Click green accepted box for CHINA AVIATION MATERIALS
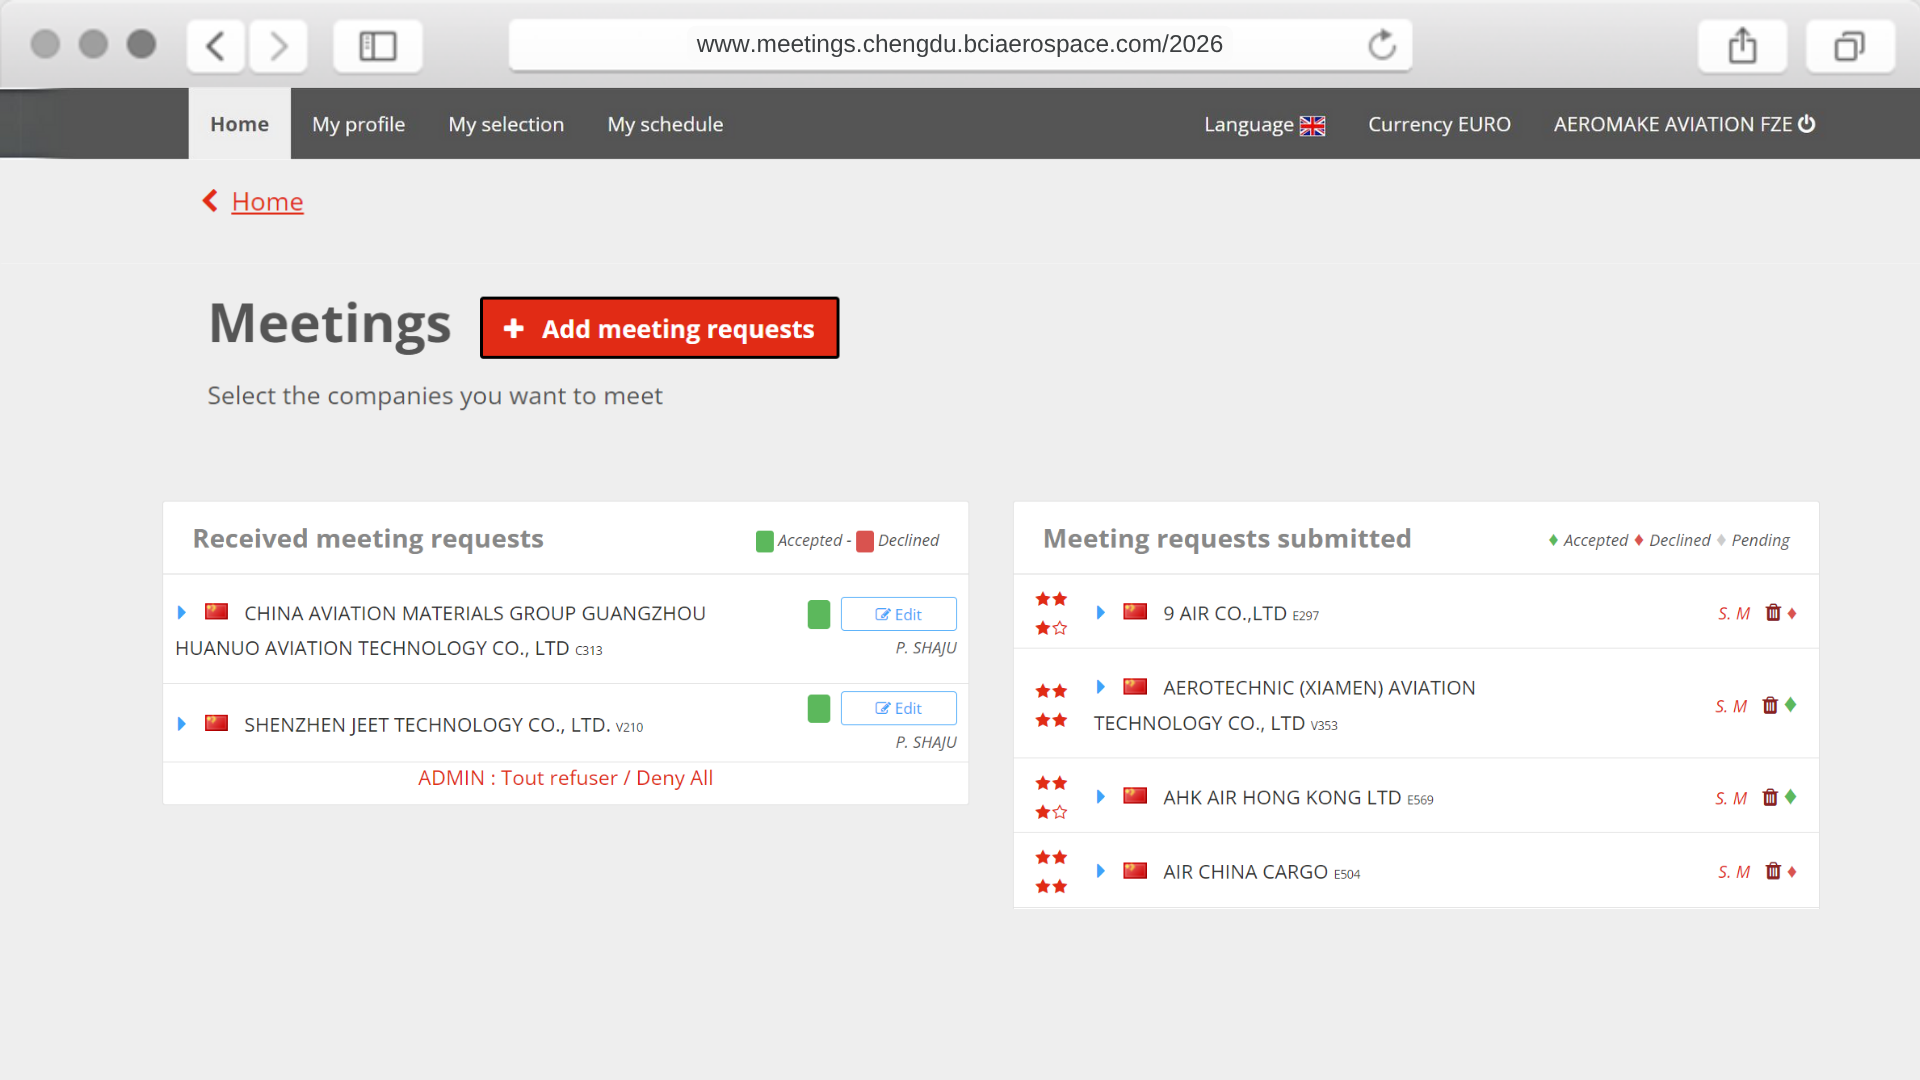The width and height of the screenshot is (1920, 1080). point(819,614)
